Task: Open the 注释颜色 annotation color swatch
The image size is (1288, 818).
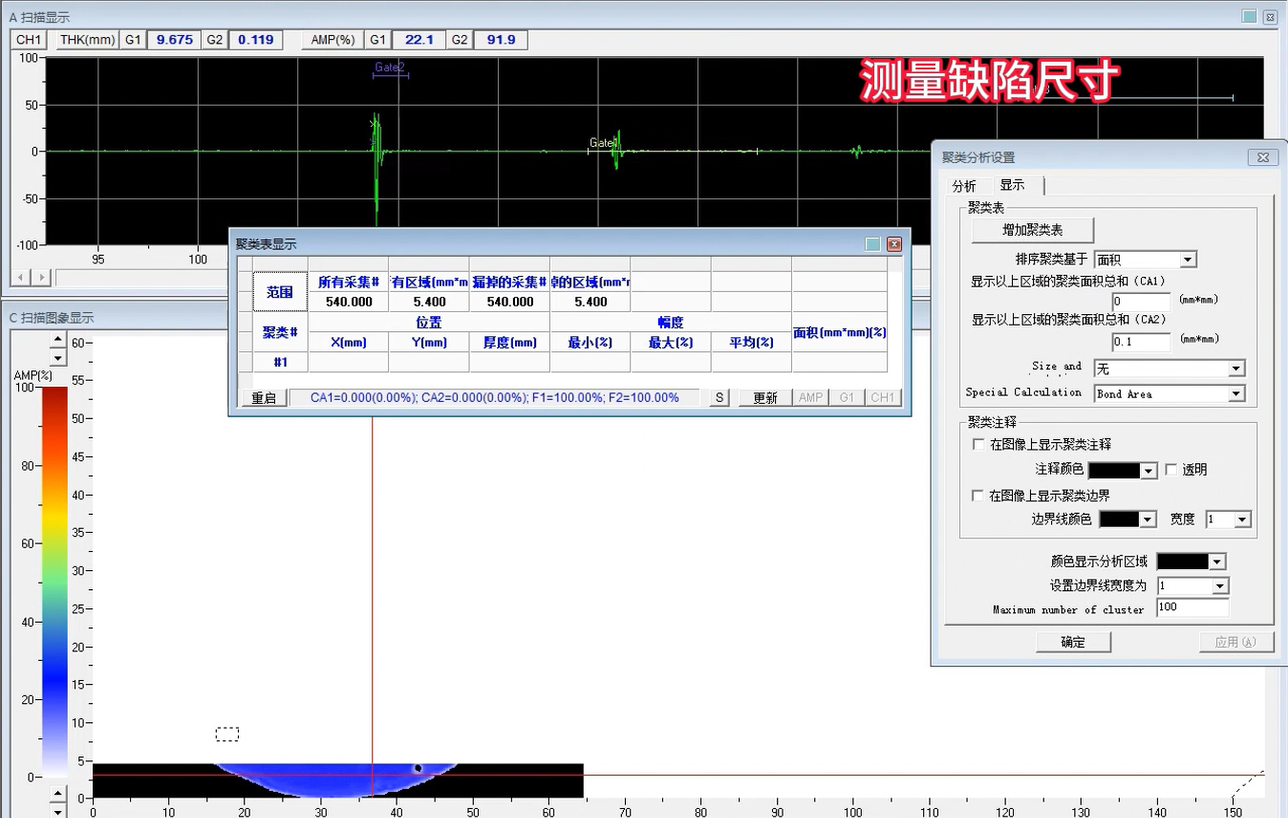Action: pos(1121,470)
